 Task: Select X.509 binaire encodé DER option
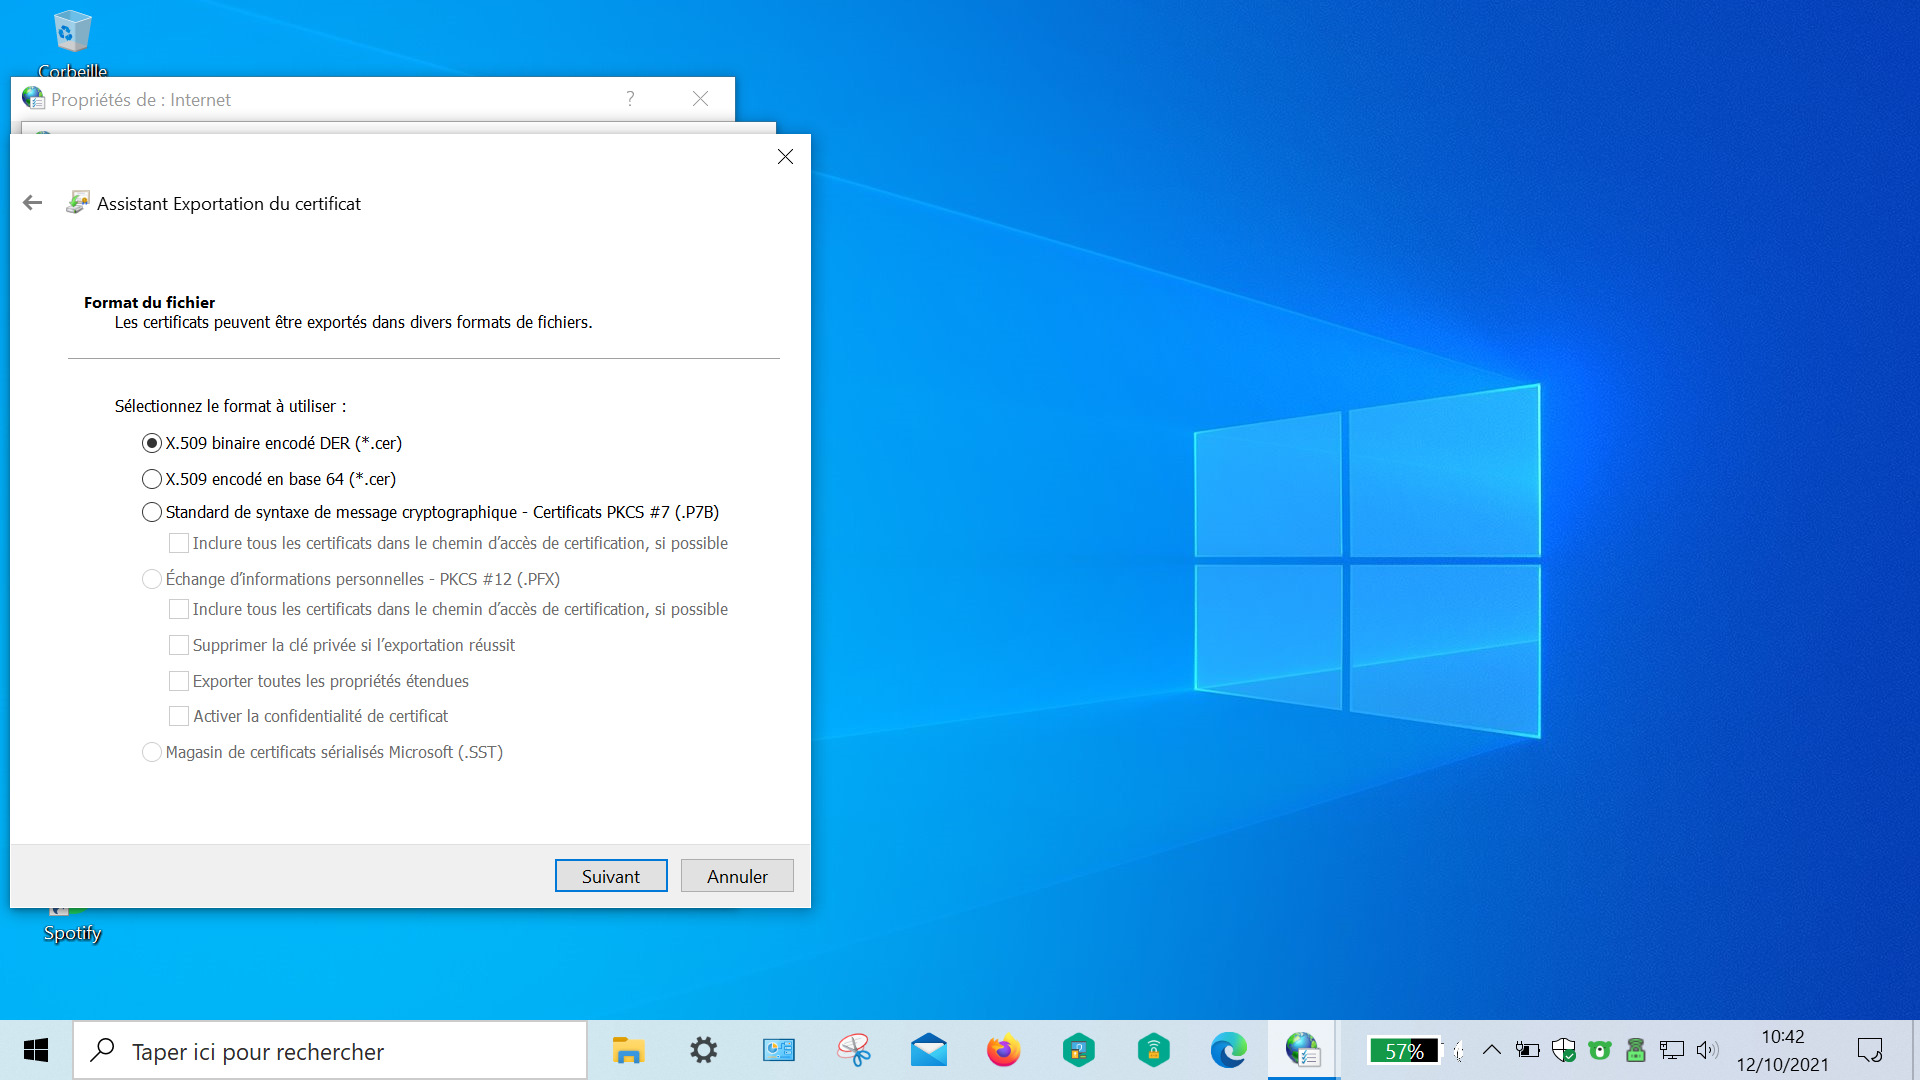pyautogui.click(x=152, y=443)
